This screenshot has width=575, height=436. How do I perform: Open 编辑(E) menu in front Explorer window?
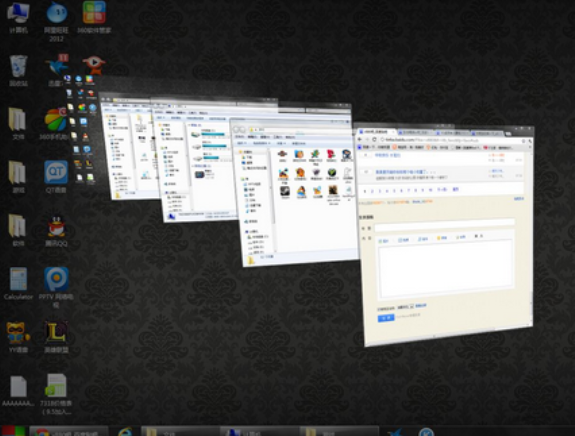(252, 137)
